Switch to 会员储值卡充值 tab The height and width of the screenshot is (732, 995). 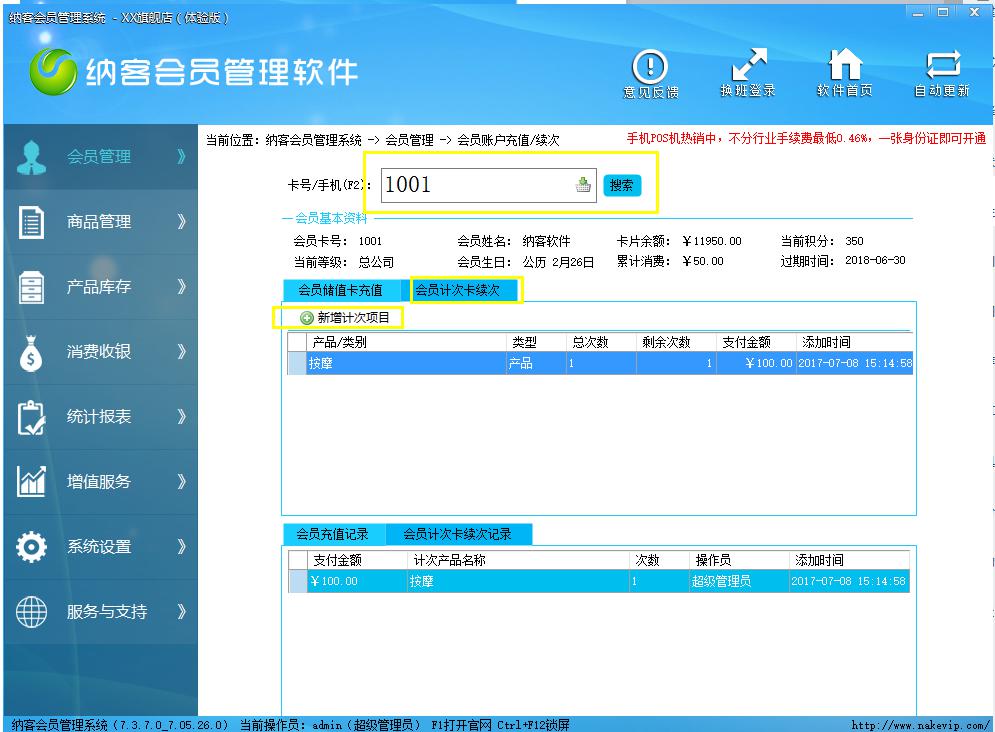point(341,291)
